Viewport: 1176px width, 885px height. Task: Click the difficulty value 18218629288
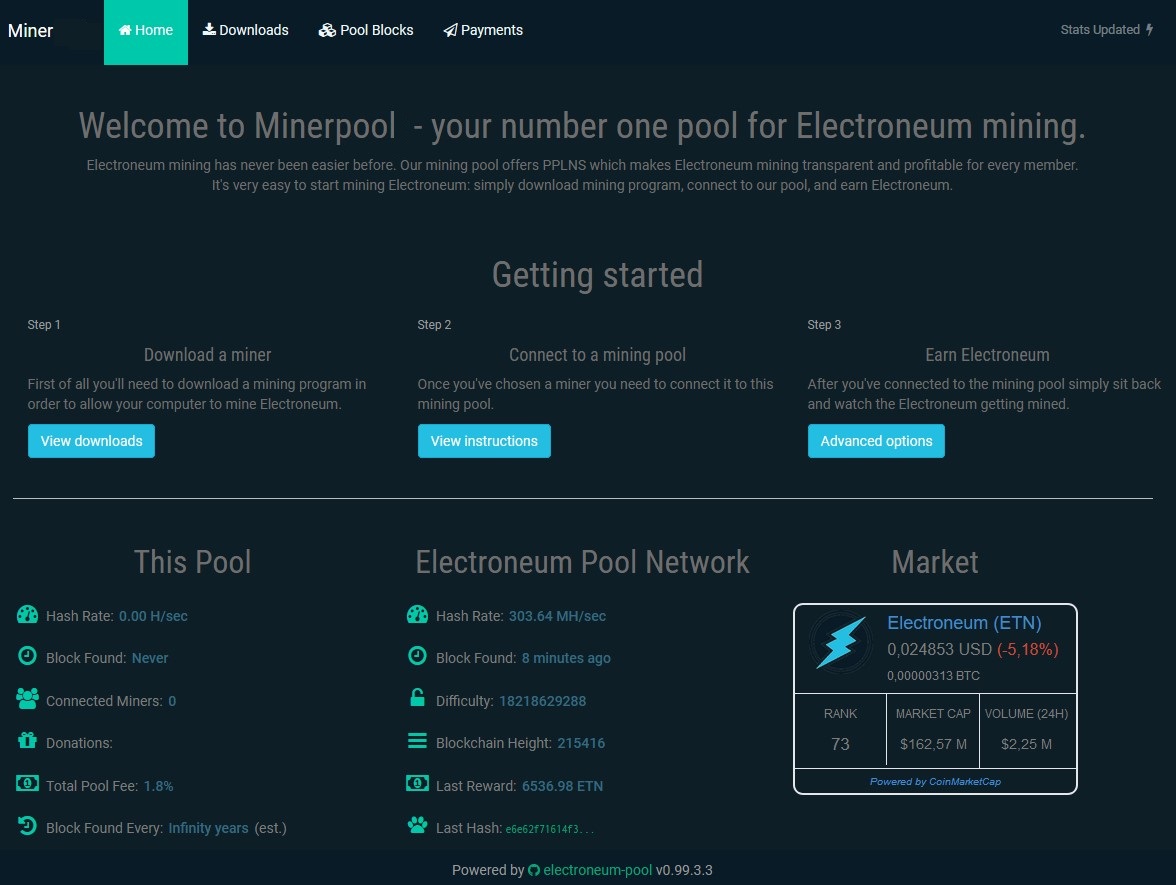click(x=542, y=701)
